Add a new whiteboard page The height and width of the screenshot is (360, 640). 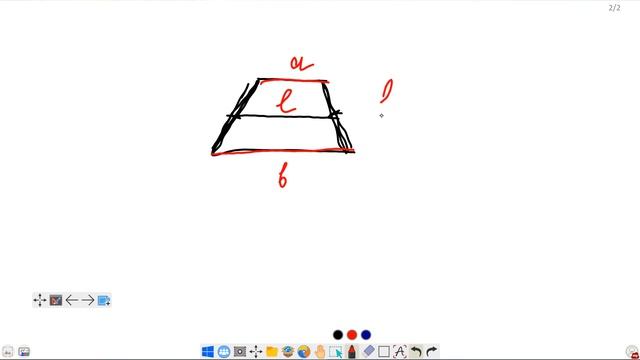[104, 300]
